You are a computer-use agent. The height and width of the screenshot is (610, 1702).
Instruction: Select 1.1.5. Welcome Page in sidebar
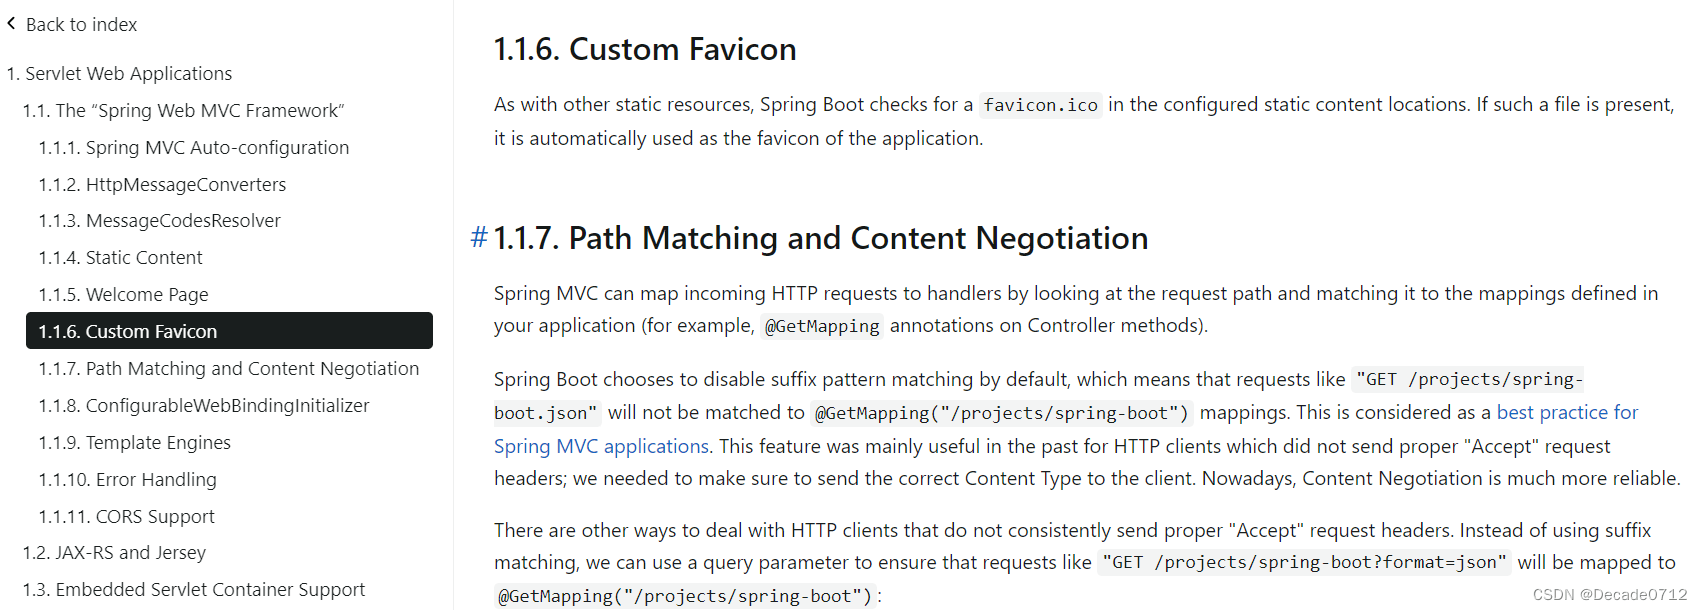(123, 294)
